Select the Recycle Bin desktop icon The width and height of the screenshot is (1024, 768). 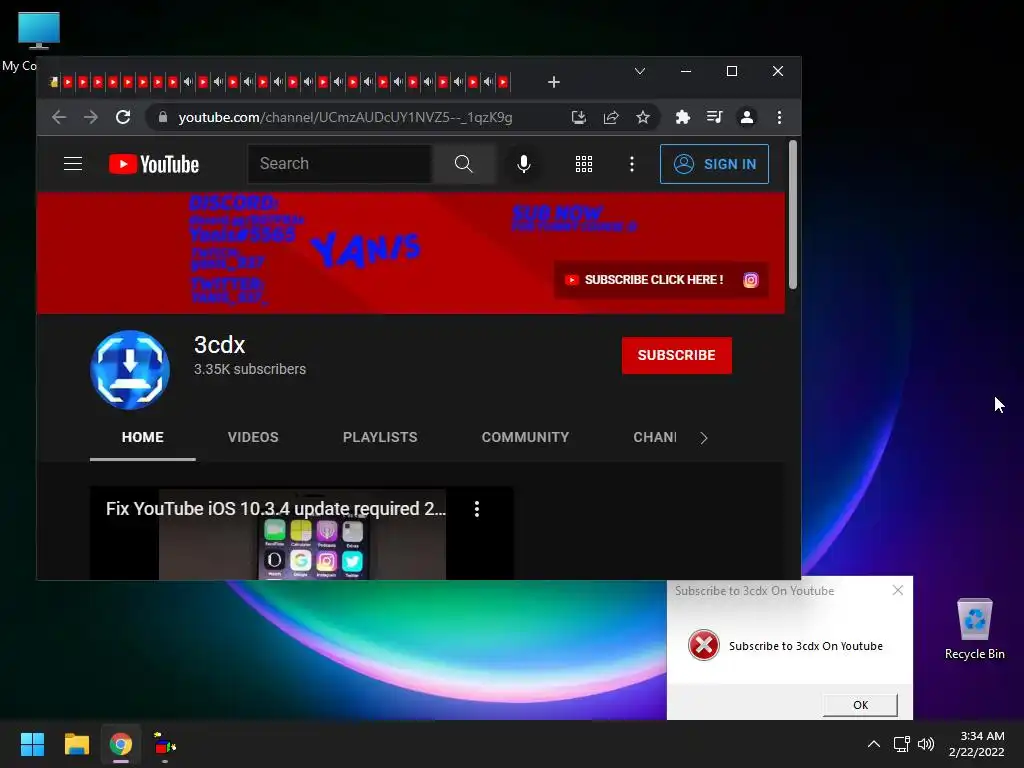974,629
